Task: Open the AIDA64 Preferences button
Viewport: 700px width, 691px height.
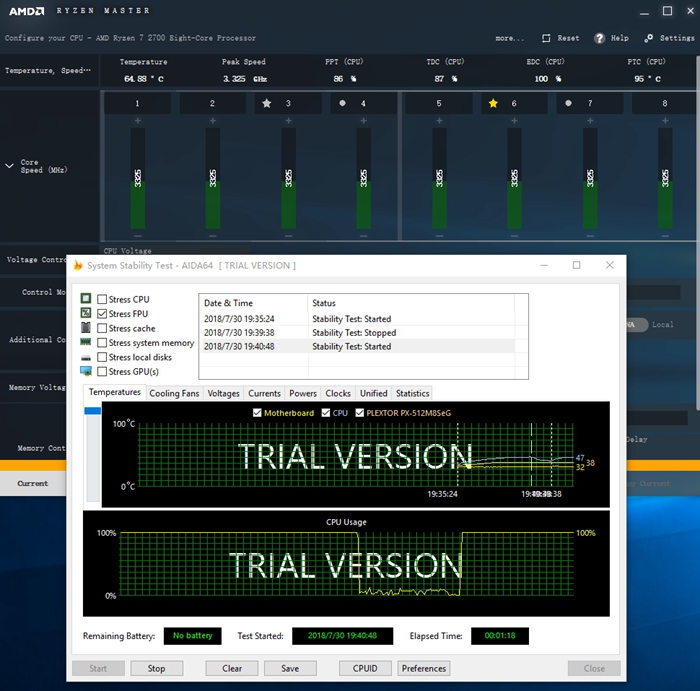Action: (424, 668)
